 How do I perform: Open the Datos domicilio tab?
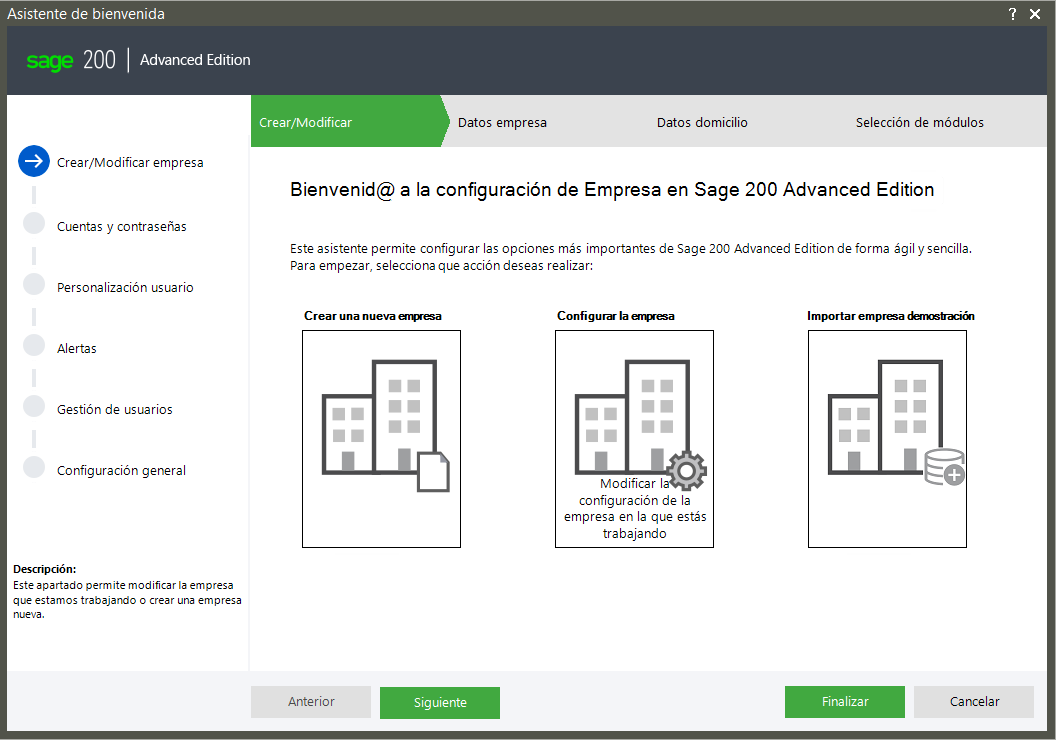(702, 123)
